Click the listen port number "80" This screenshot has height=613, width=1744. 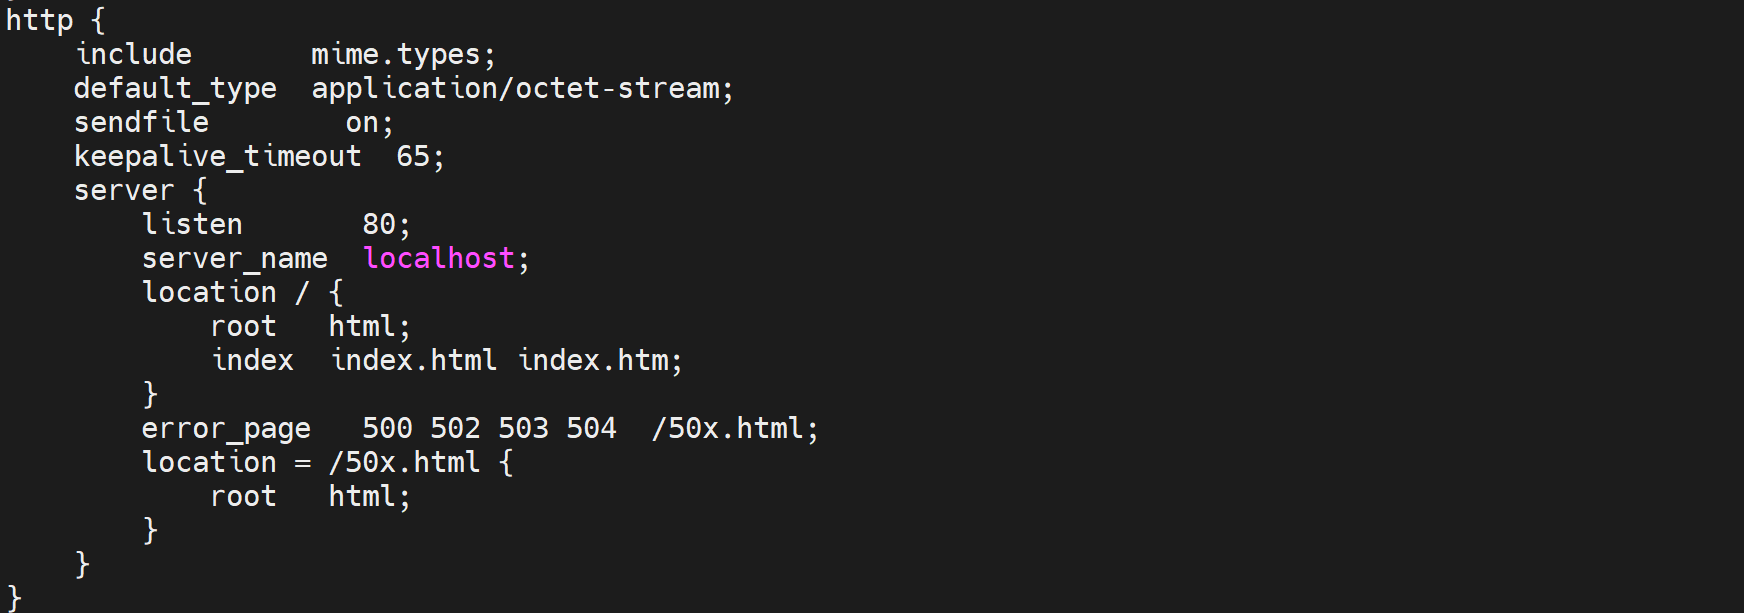tap(379, 224)
